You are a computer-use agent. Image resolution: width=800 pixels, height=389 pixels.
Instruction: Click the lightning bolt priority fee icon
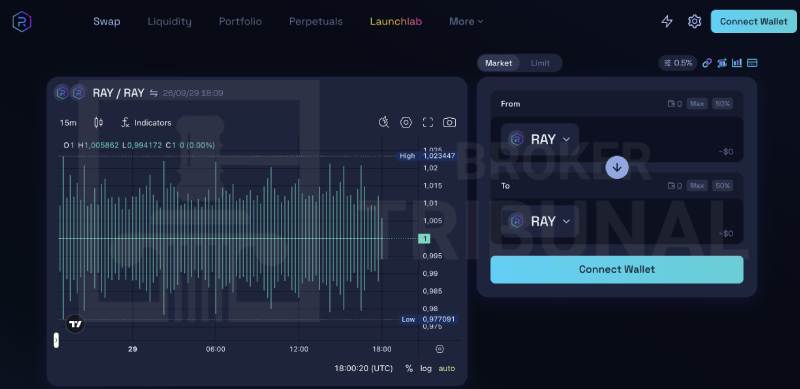tap(667, 21)
